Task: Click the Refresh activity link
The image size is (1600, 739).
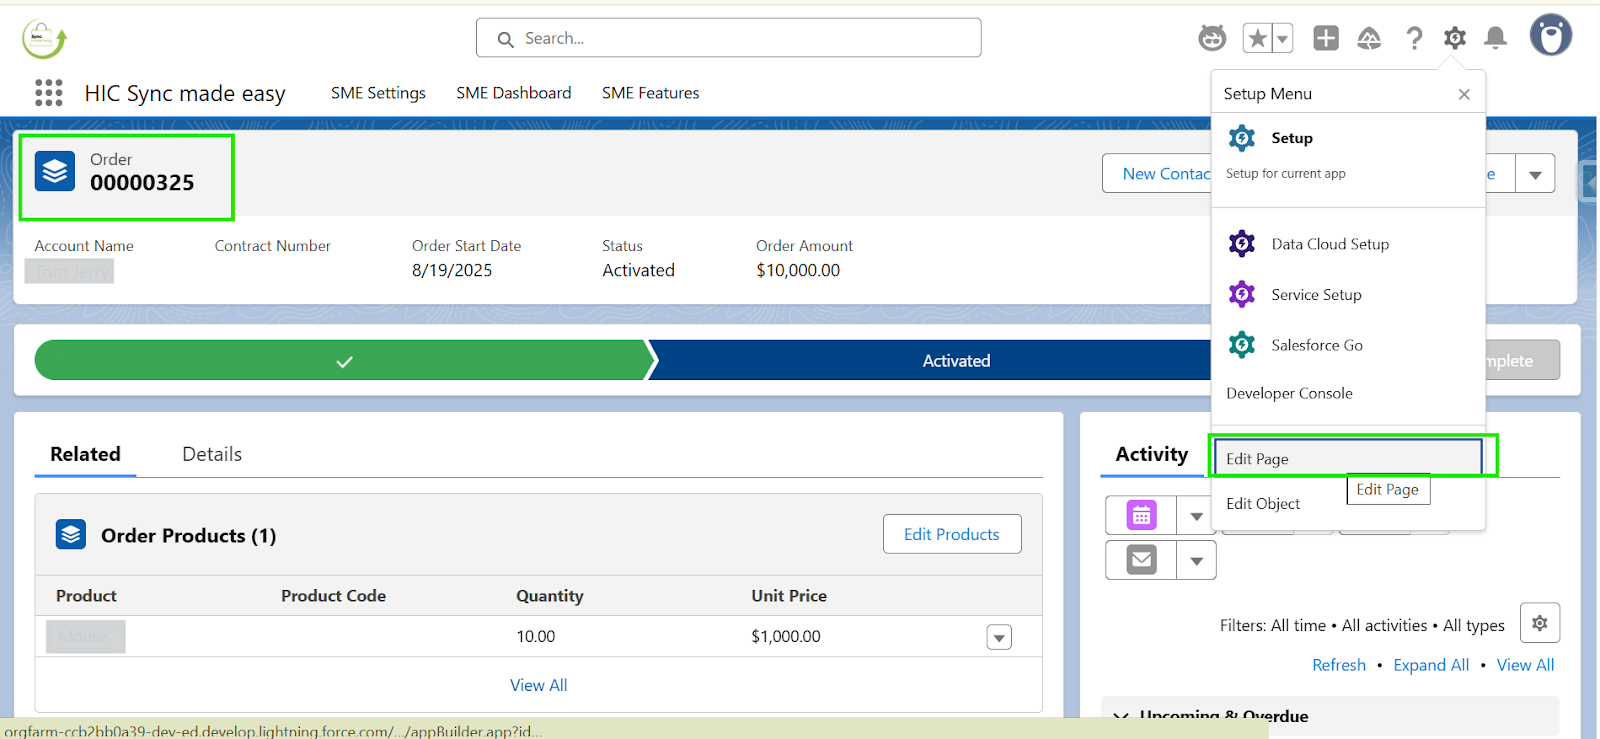Action: pyautogui.click(x=1339, y=665)
